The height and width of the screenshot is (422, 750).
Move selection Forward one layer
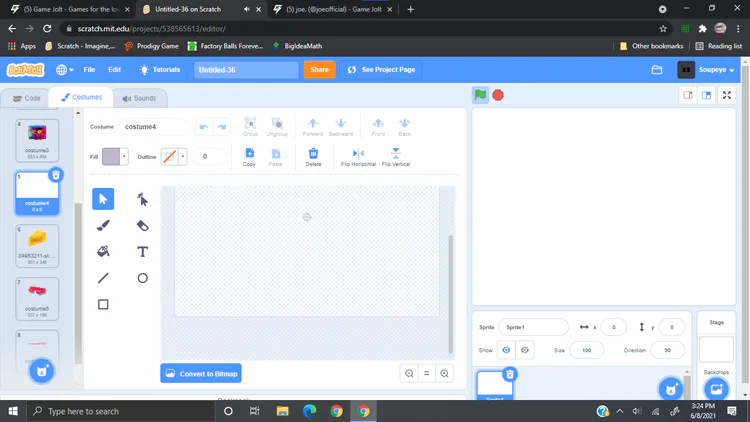pos(313,127)
